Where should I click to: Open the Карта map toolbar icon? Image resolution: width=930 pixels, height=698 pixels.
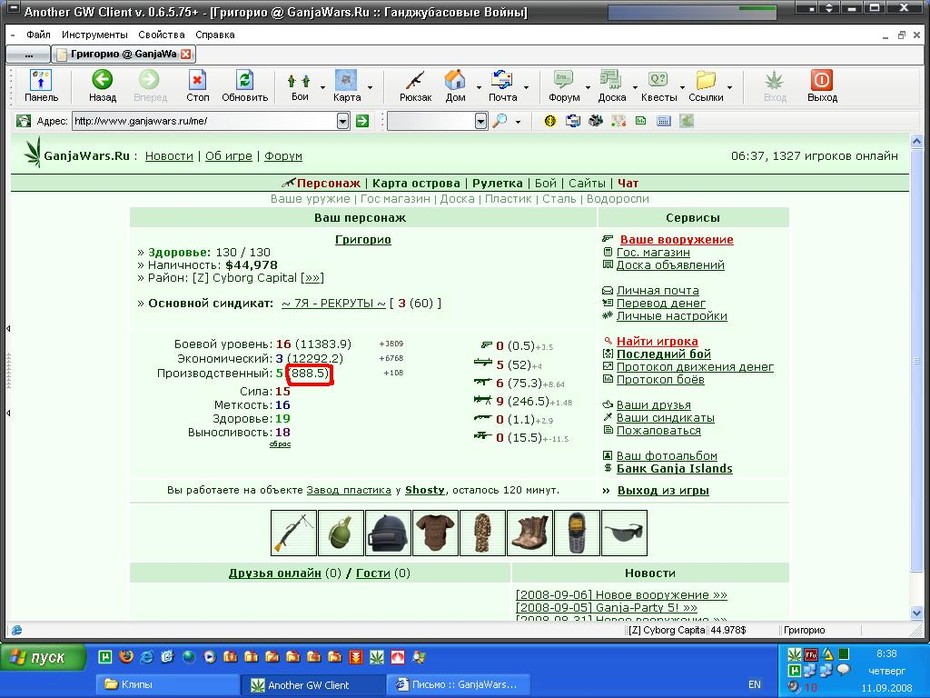(346, 86)
